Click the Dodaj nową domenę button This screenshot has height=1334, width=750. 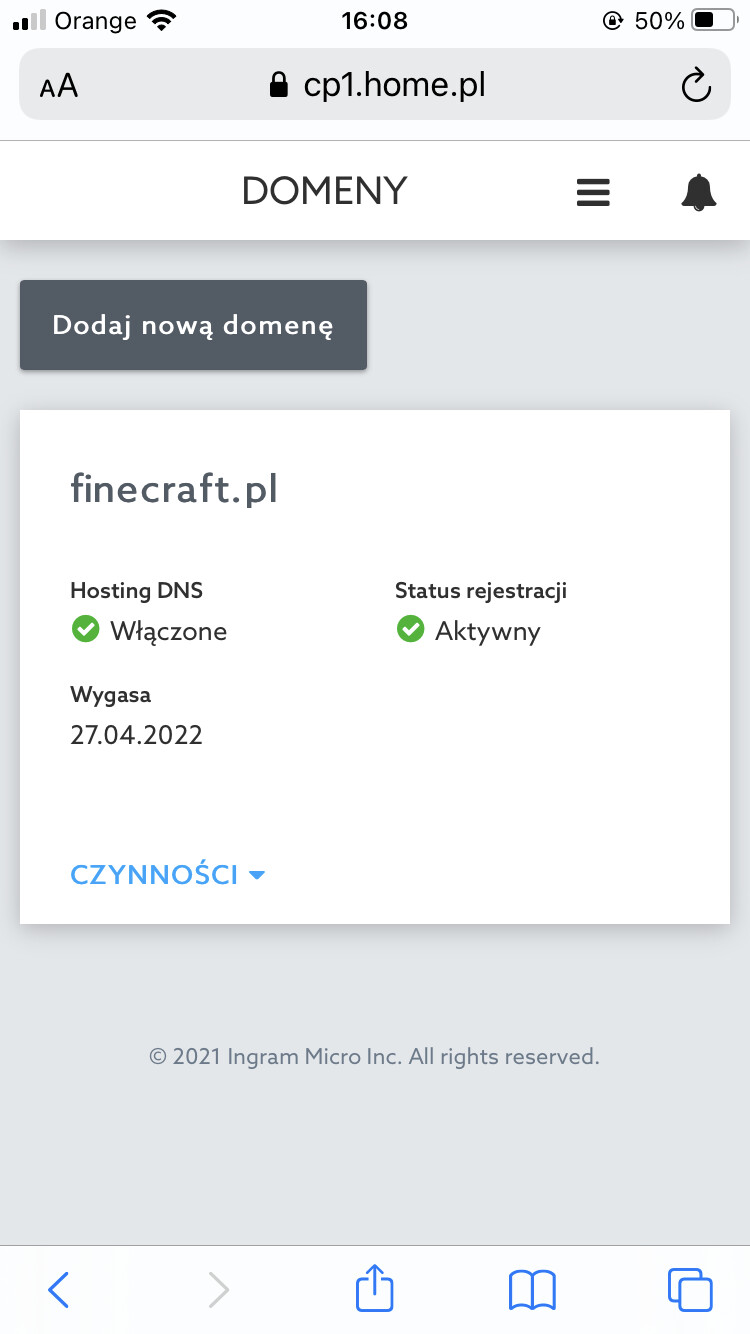tap(193, 325)
